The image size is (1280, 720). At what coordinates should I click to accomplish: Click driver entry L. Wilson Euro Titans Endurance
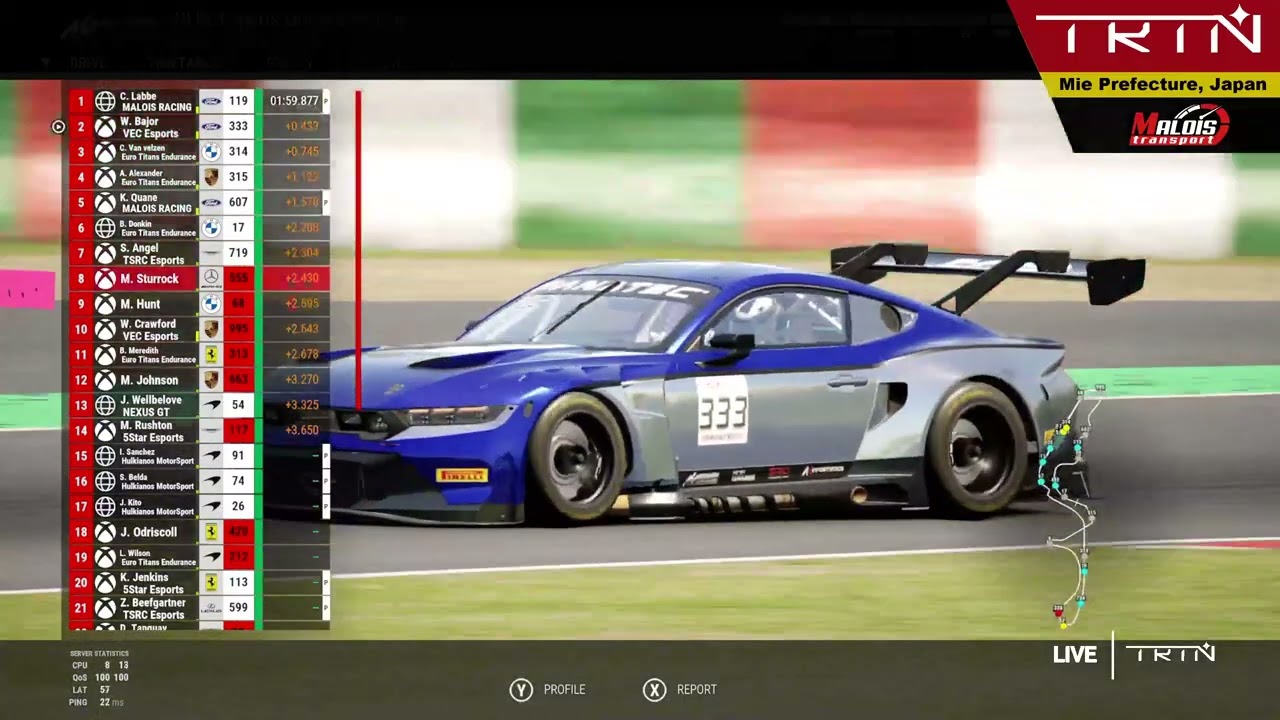(x=158, y=557)
